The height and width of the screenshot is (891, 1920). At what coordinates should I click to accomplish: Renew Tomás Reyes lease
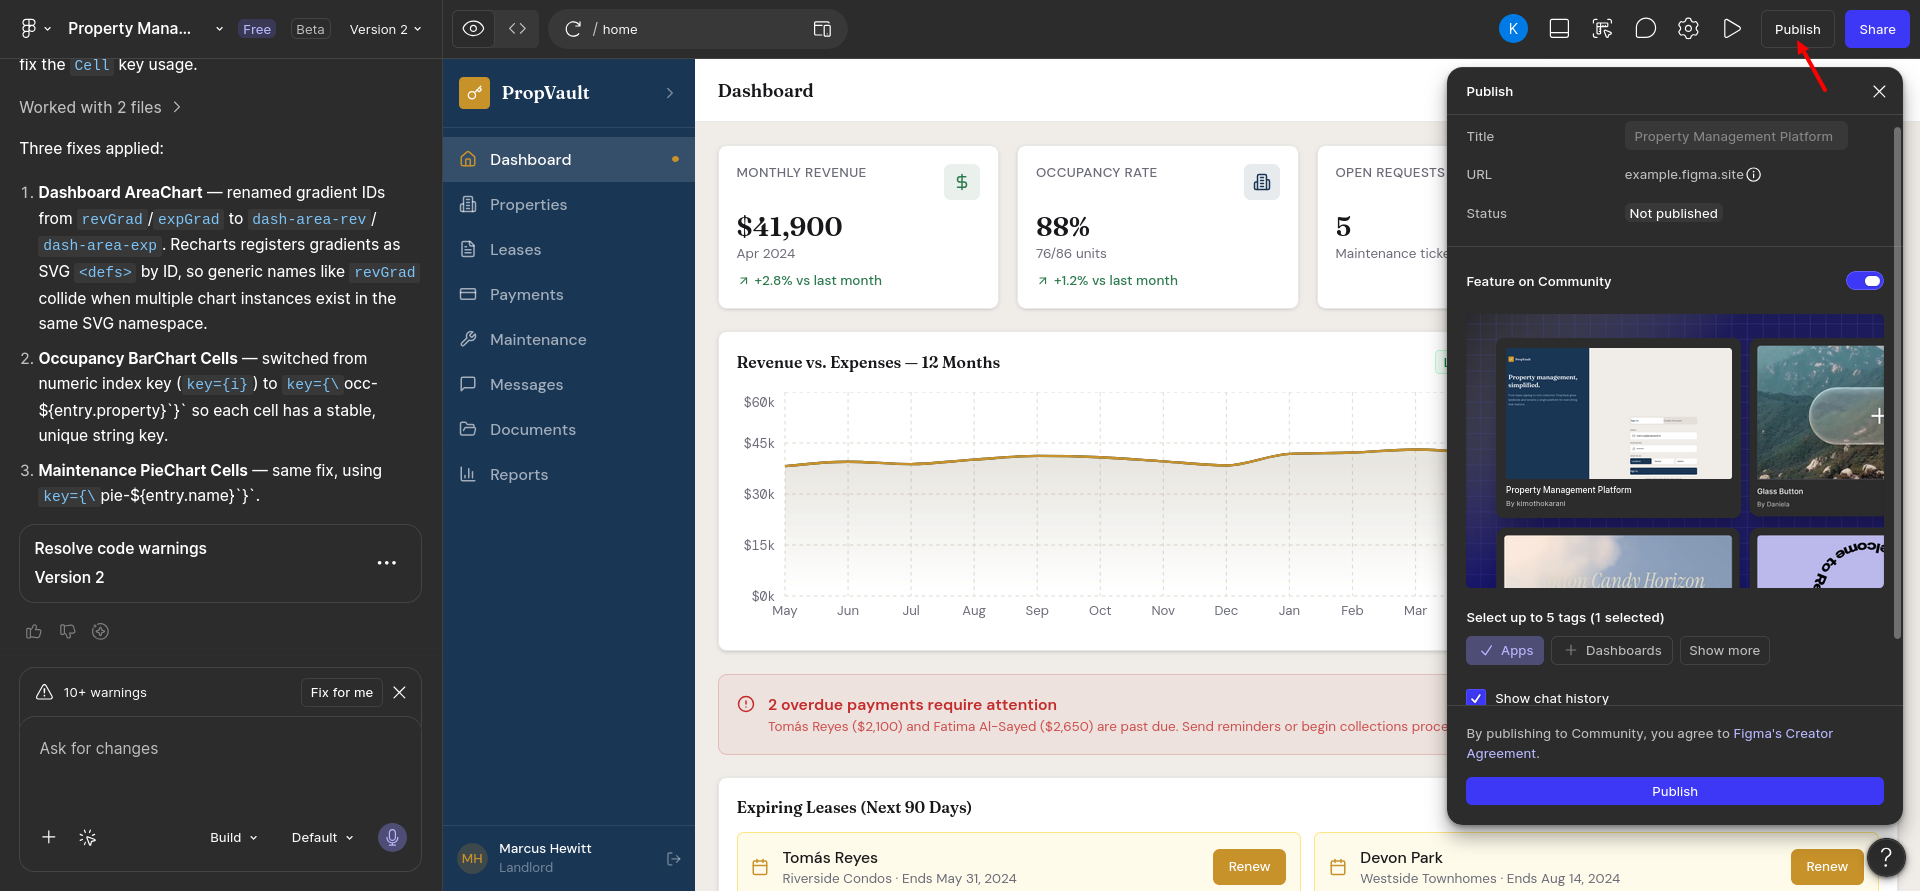click(1249, 866)
